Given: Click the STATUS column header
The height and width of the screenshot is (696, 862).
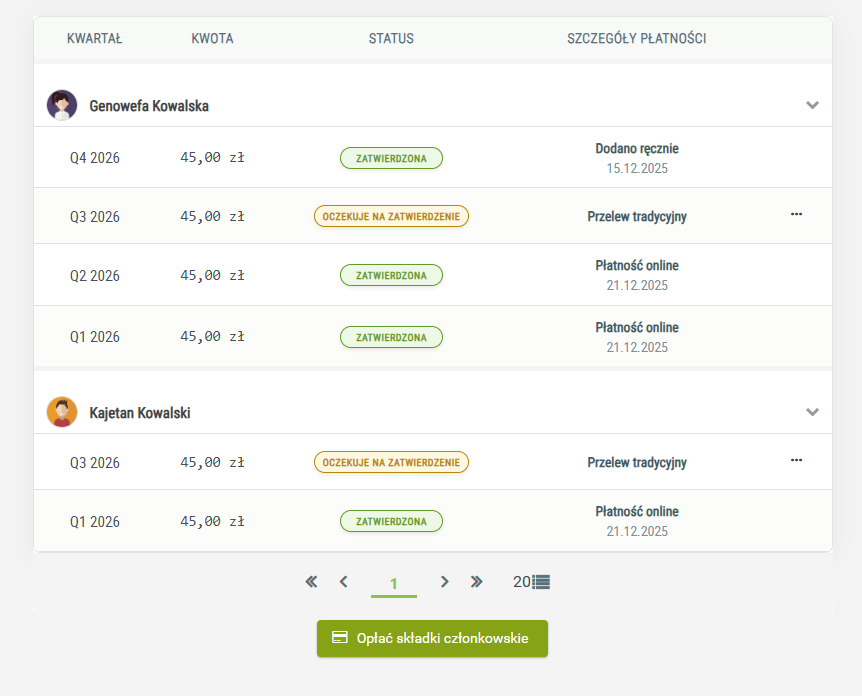Looking at the screenshot, I should 391,39.
